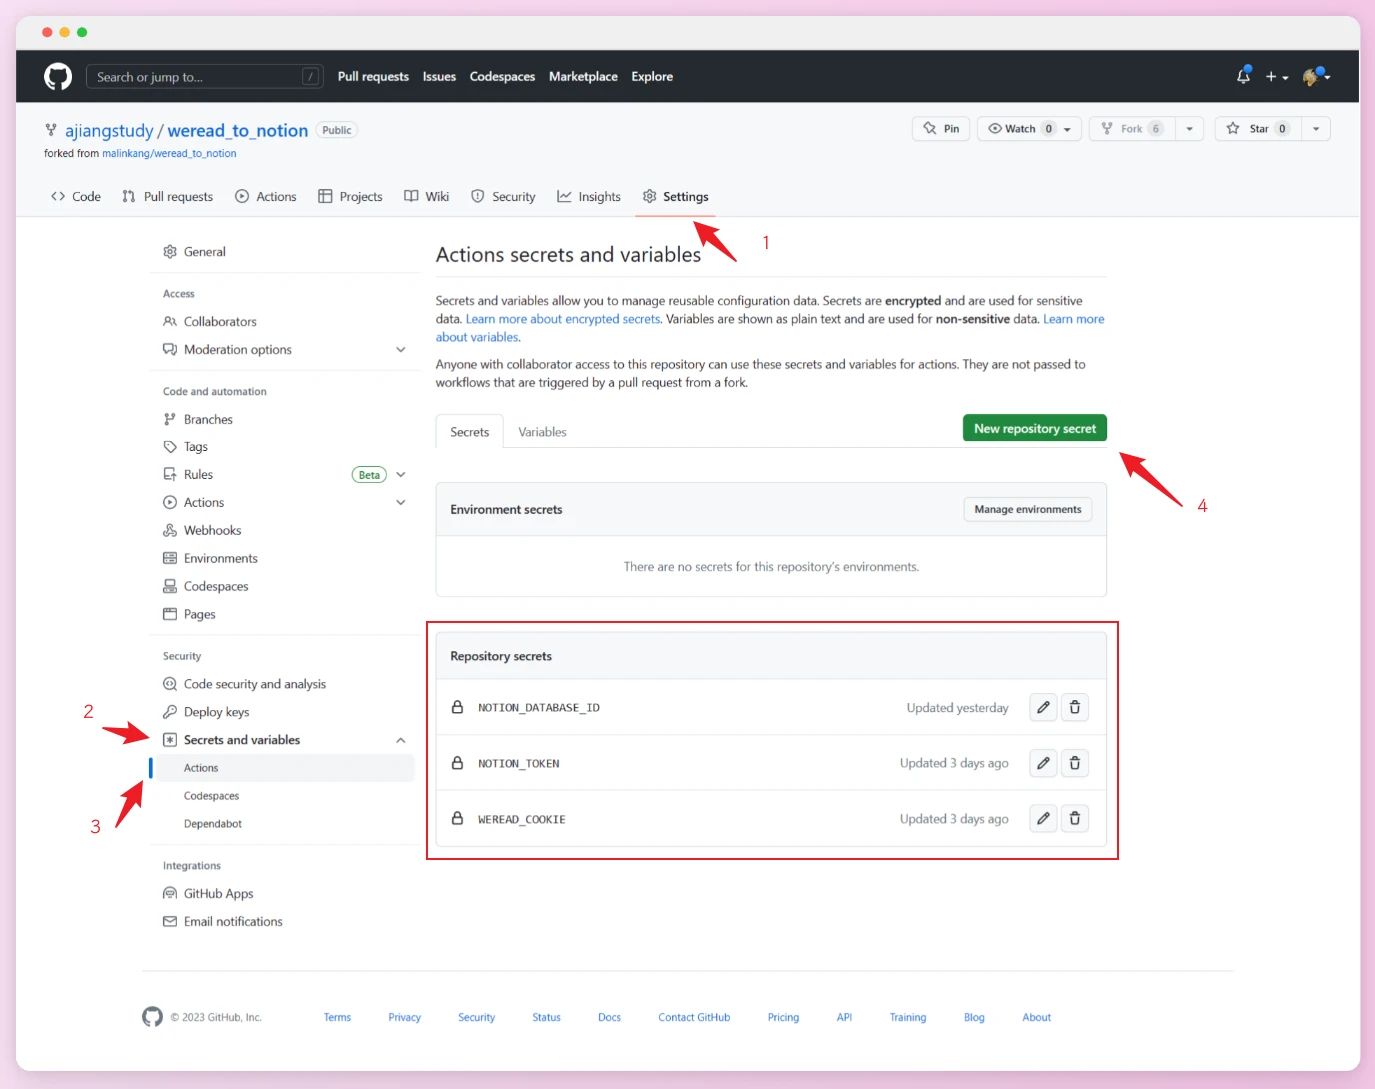
Task: Click the Codespaces icon in settings sidebar
Action: tap(170, 586)
